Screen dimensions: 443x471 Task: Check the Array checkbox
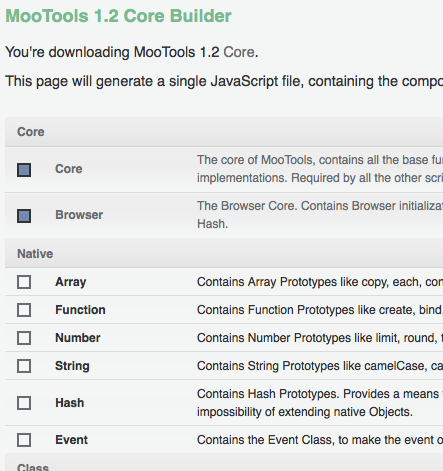(x=24, y=282)
